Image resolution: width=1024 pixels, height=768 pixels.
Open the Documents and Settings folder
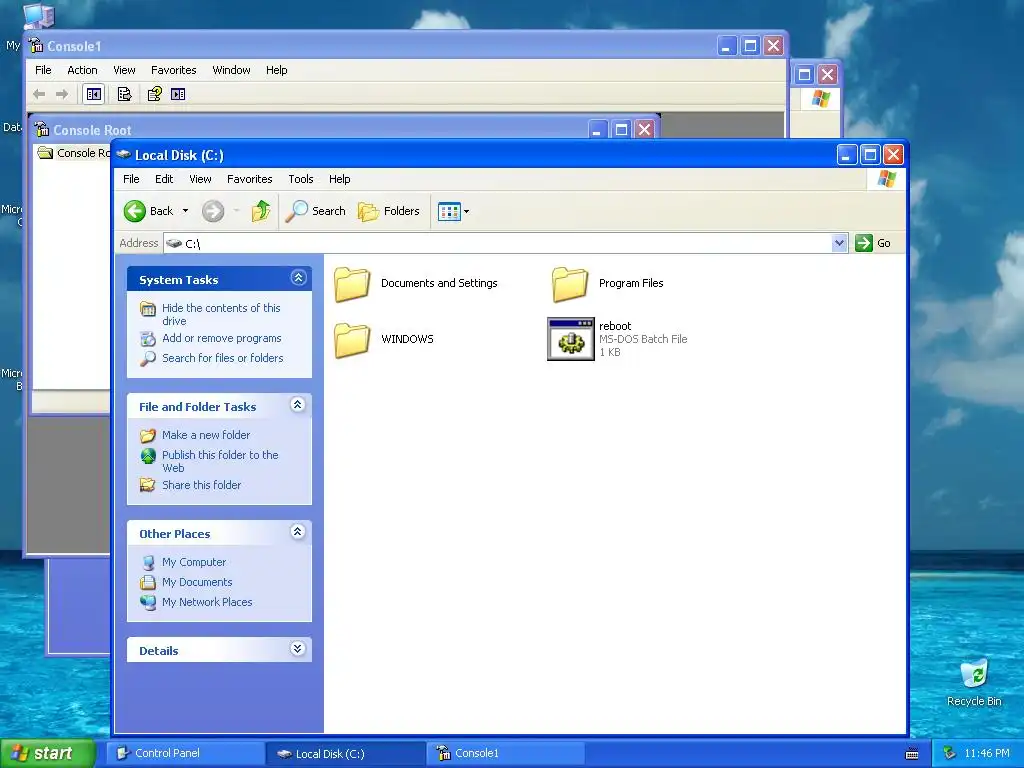(417, 283)
